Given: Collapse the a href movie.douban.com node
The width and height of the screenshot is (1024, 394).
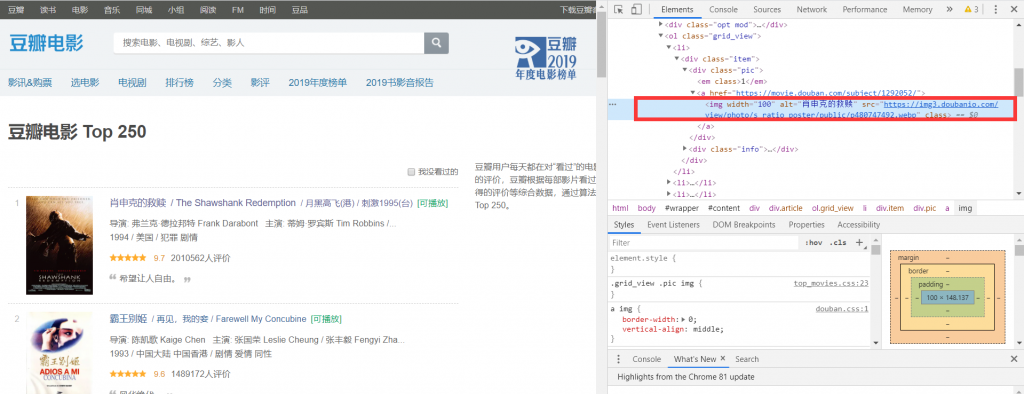Looking at the screenshot, I should tap(693, 93).
